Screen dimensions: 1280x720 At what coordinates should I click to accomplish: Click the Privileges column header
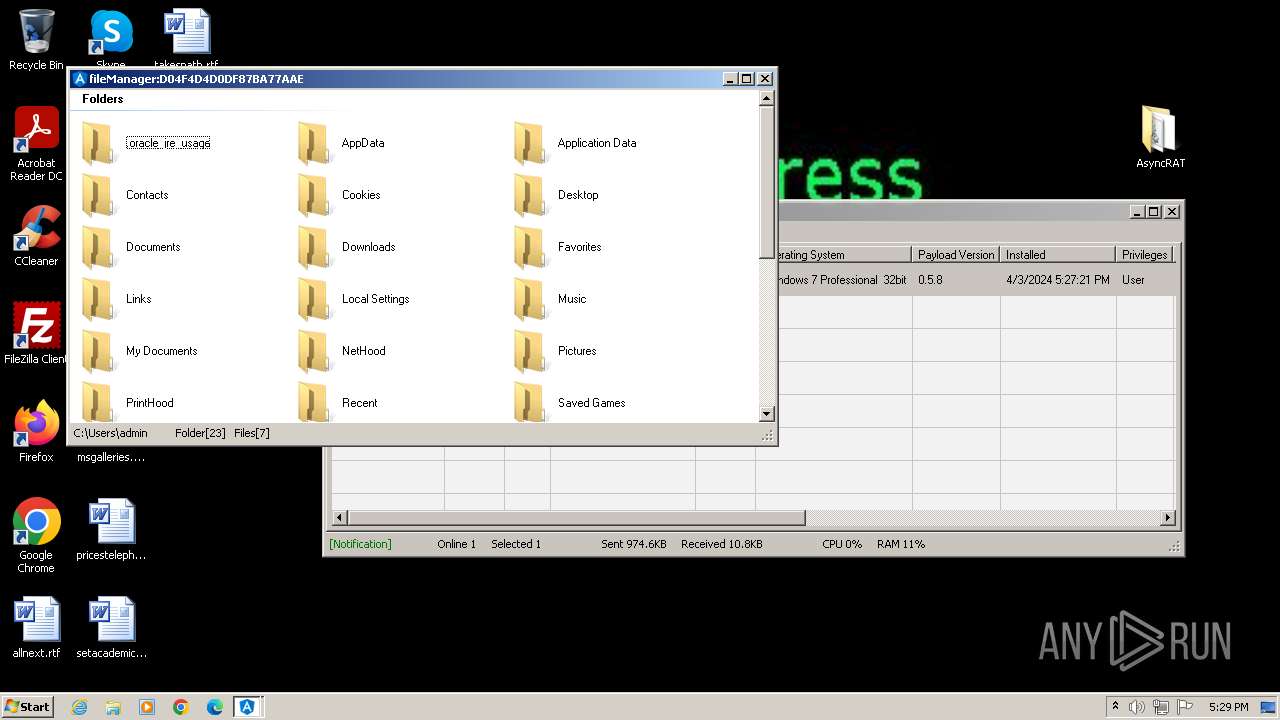click(x=1145, y=255)
